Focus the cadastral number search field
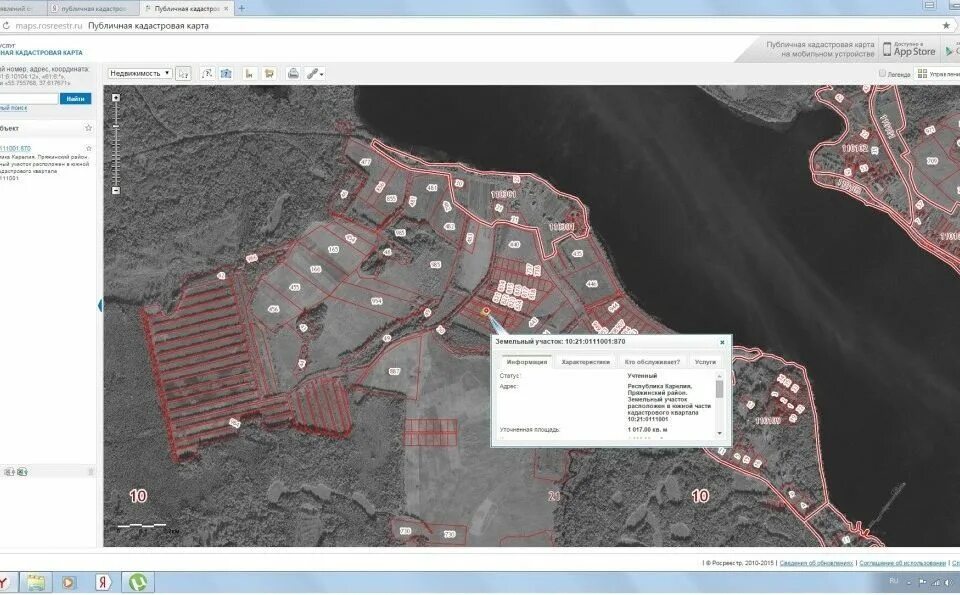The height and width of the screenshot is (595, 960). [28, 99]
